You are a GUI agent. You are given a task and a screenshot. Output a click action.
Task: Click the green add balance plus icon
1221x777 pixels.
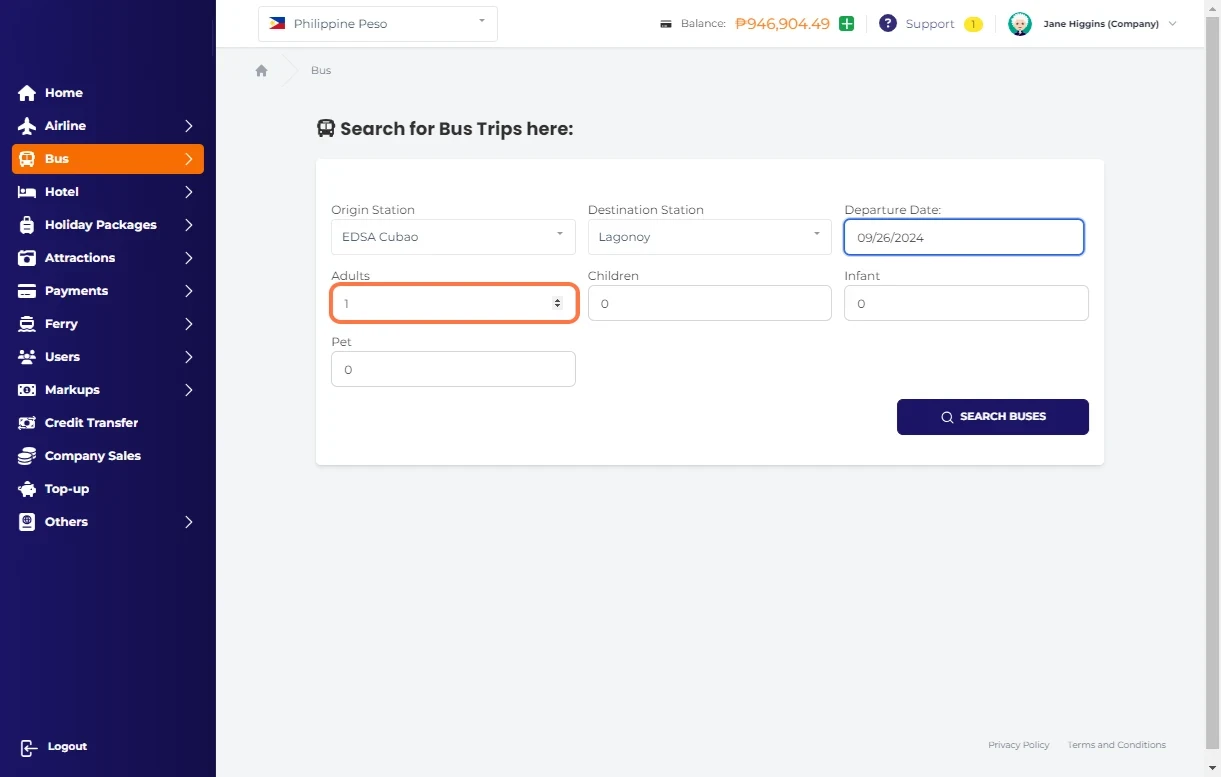point(847,24)
